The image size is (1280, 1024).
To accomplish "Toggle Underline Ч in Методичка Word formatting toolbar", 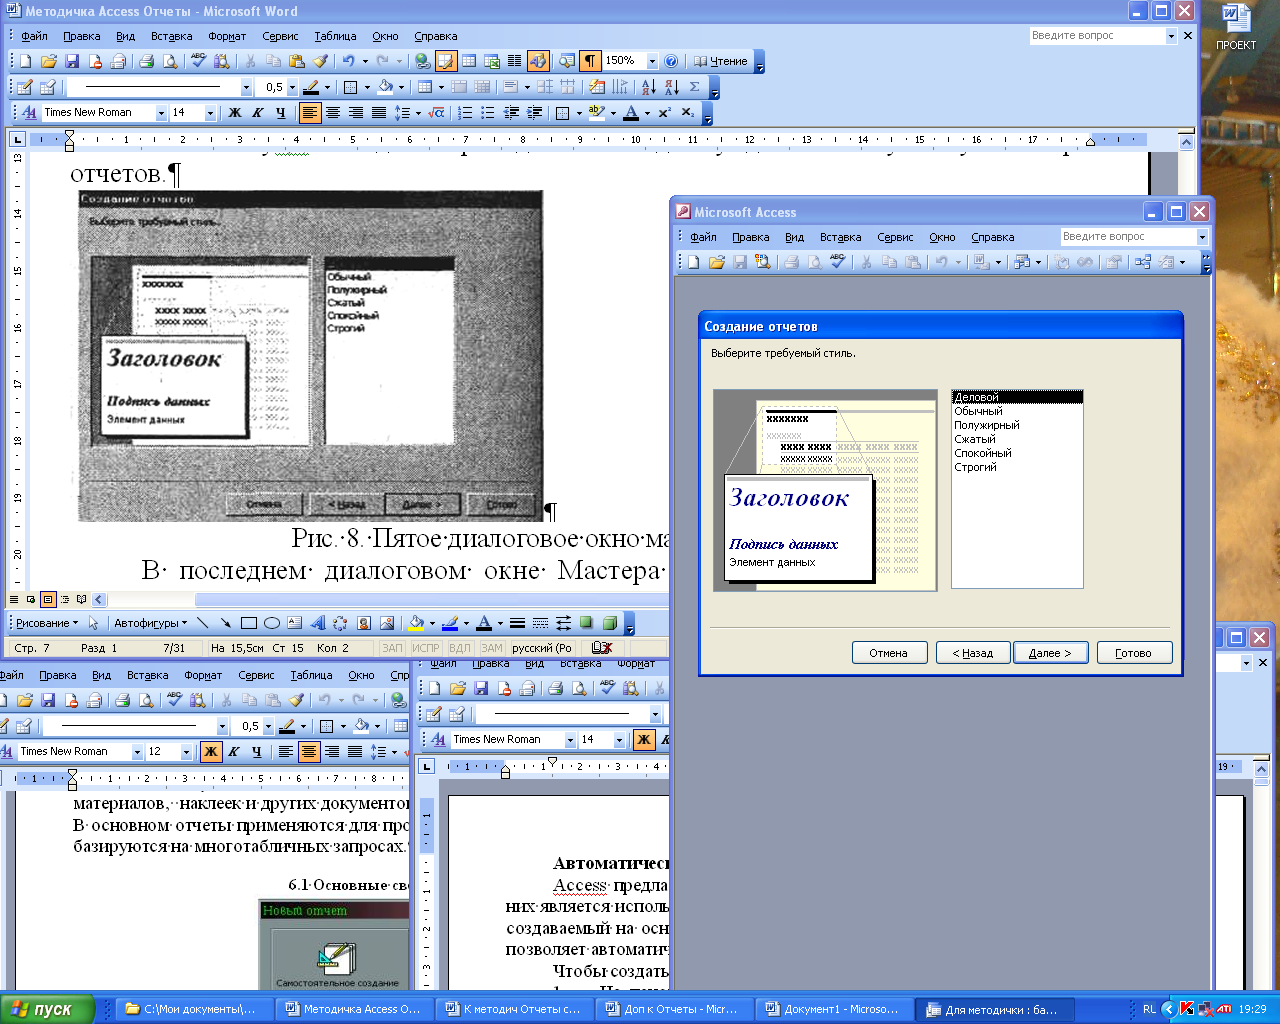I will point(281,113).
